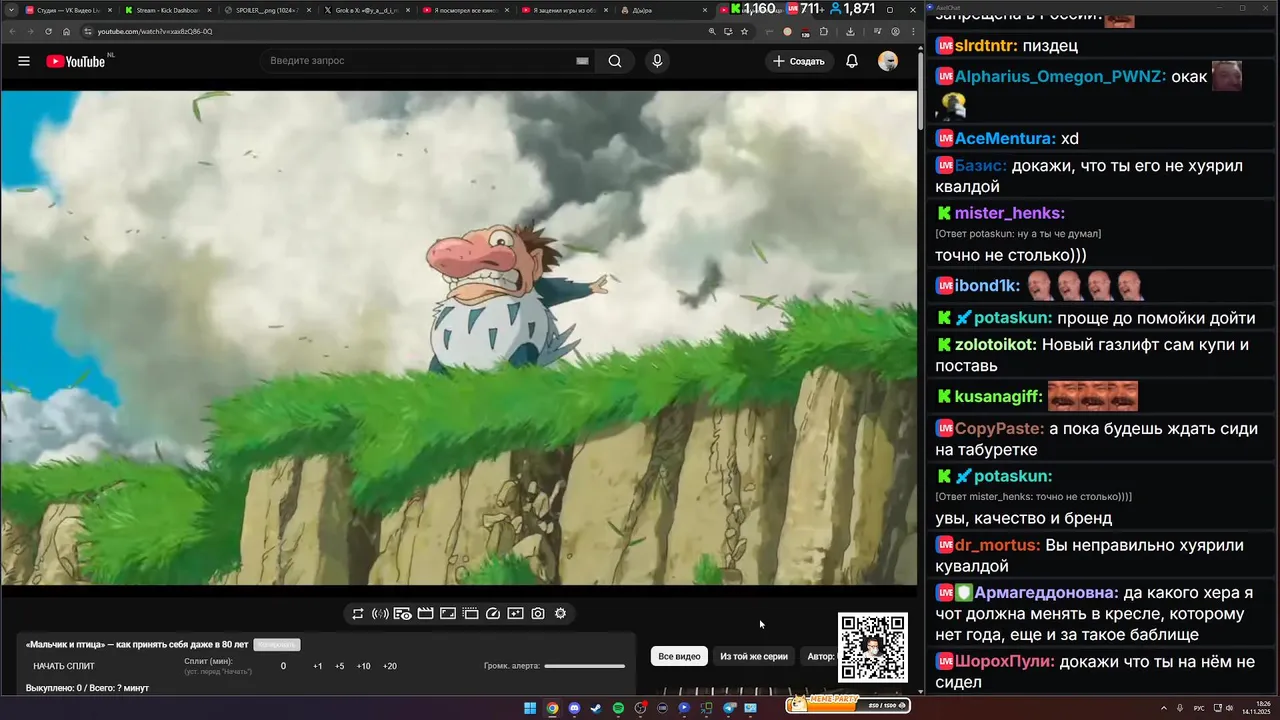Click the video frame showing the bird-man
Image resolution: width=1280 pixels, height=720 pixels.
[459, 338]
